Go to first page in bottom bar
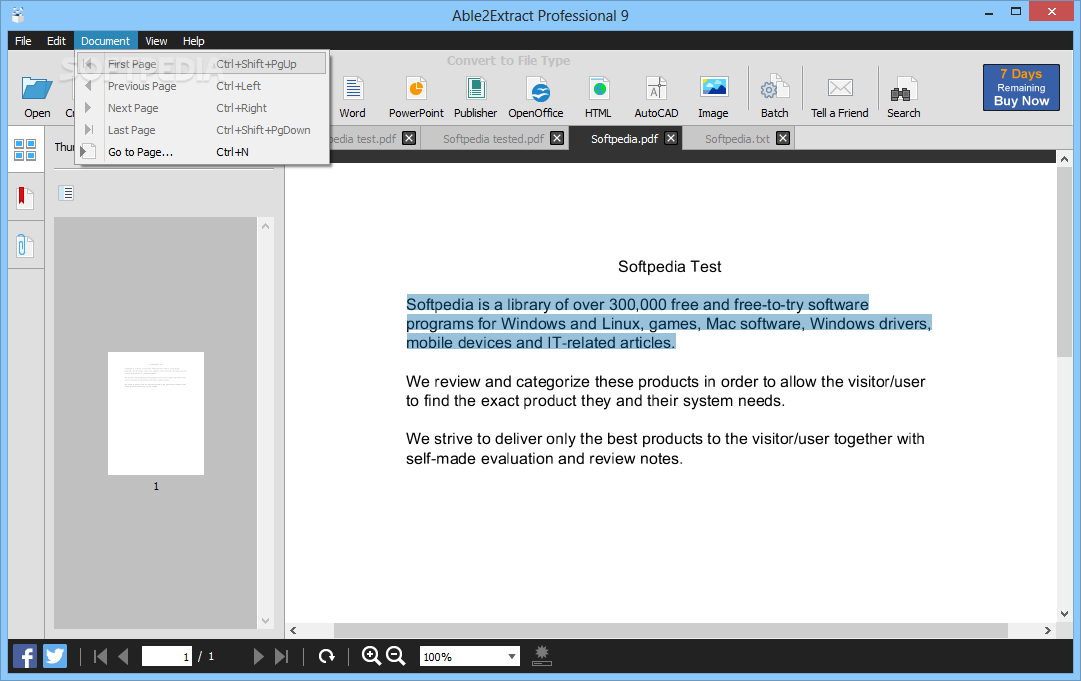This screenshot has width=1081, height=681. pyautogui.click(x=100, y=656)
